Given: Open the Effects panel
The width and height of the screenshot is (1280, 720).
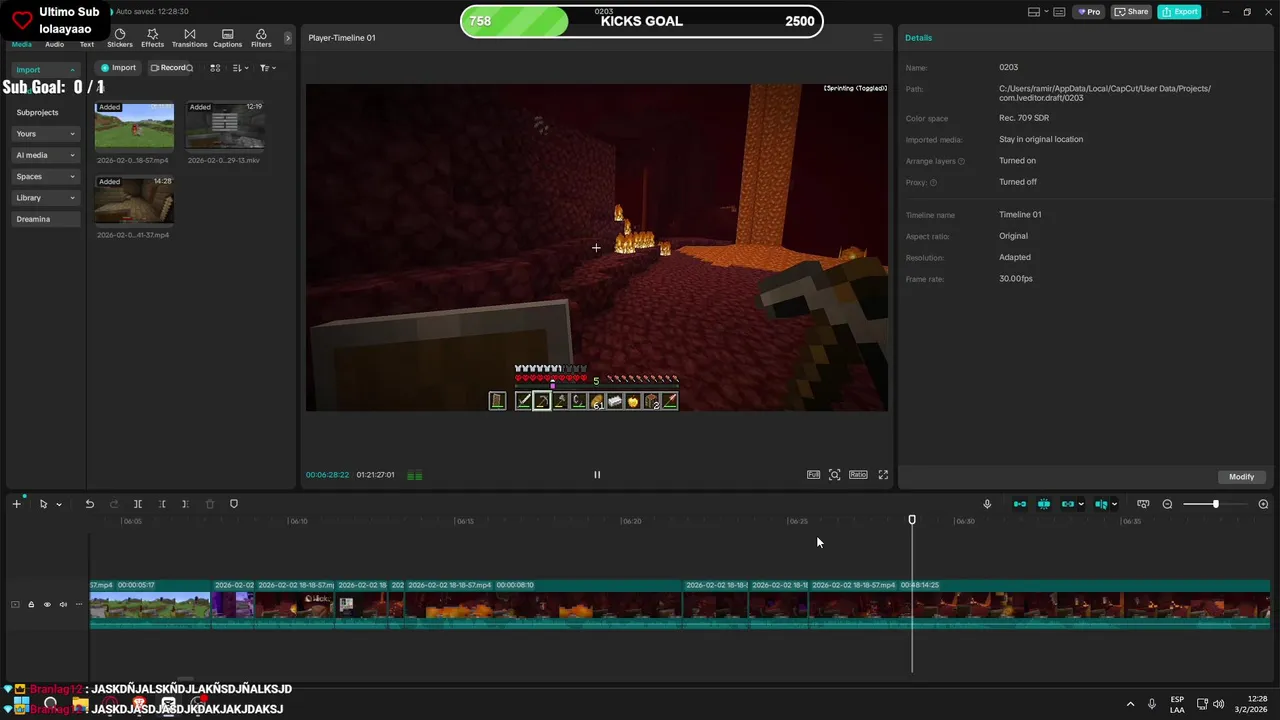Looking at the screenshot, I should pos(152,38).
